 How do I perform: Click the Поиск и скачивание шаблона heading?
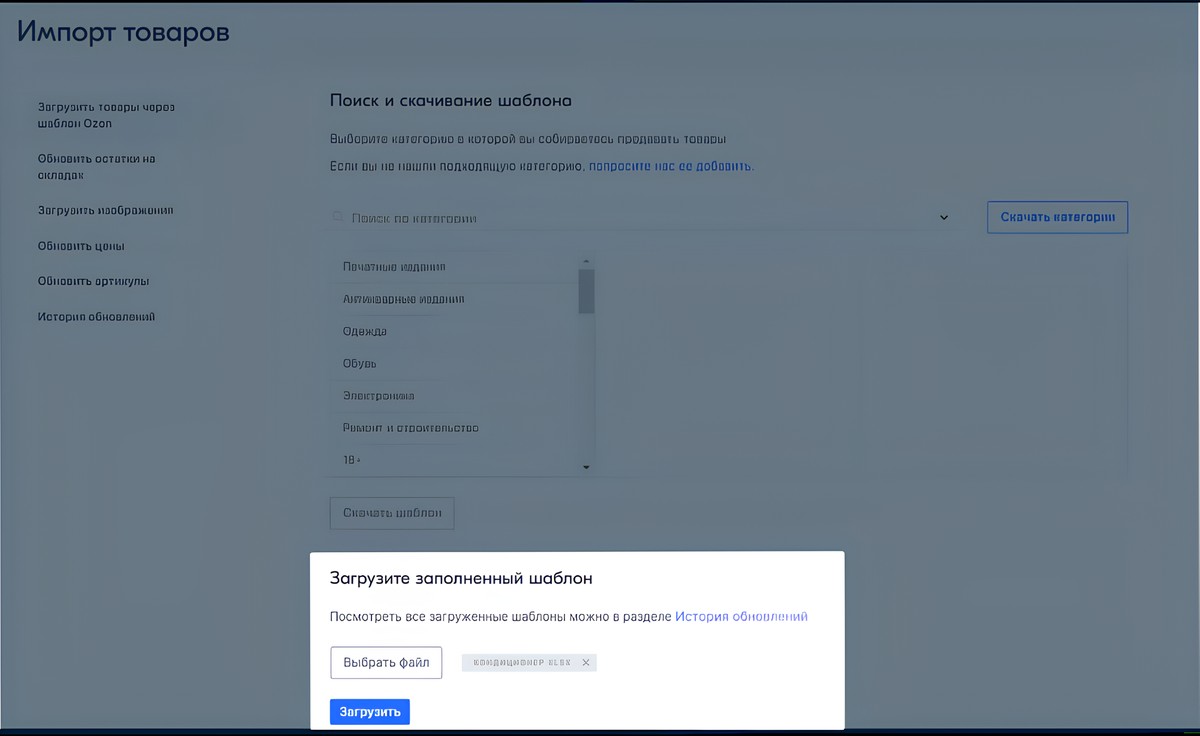[x=451, y=101]
